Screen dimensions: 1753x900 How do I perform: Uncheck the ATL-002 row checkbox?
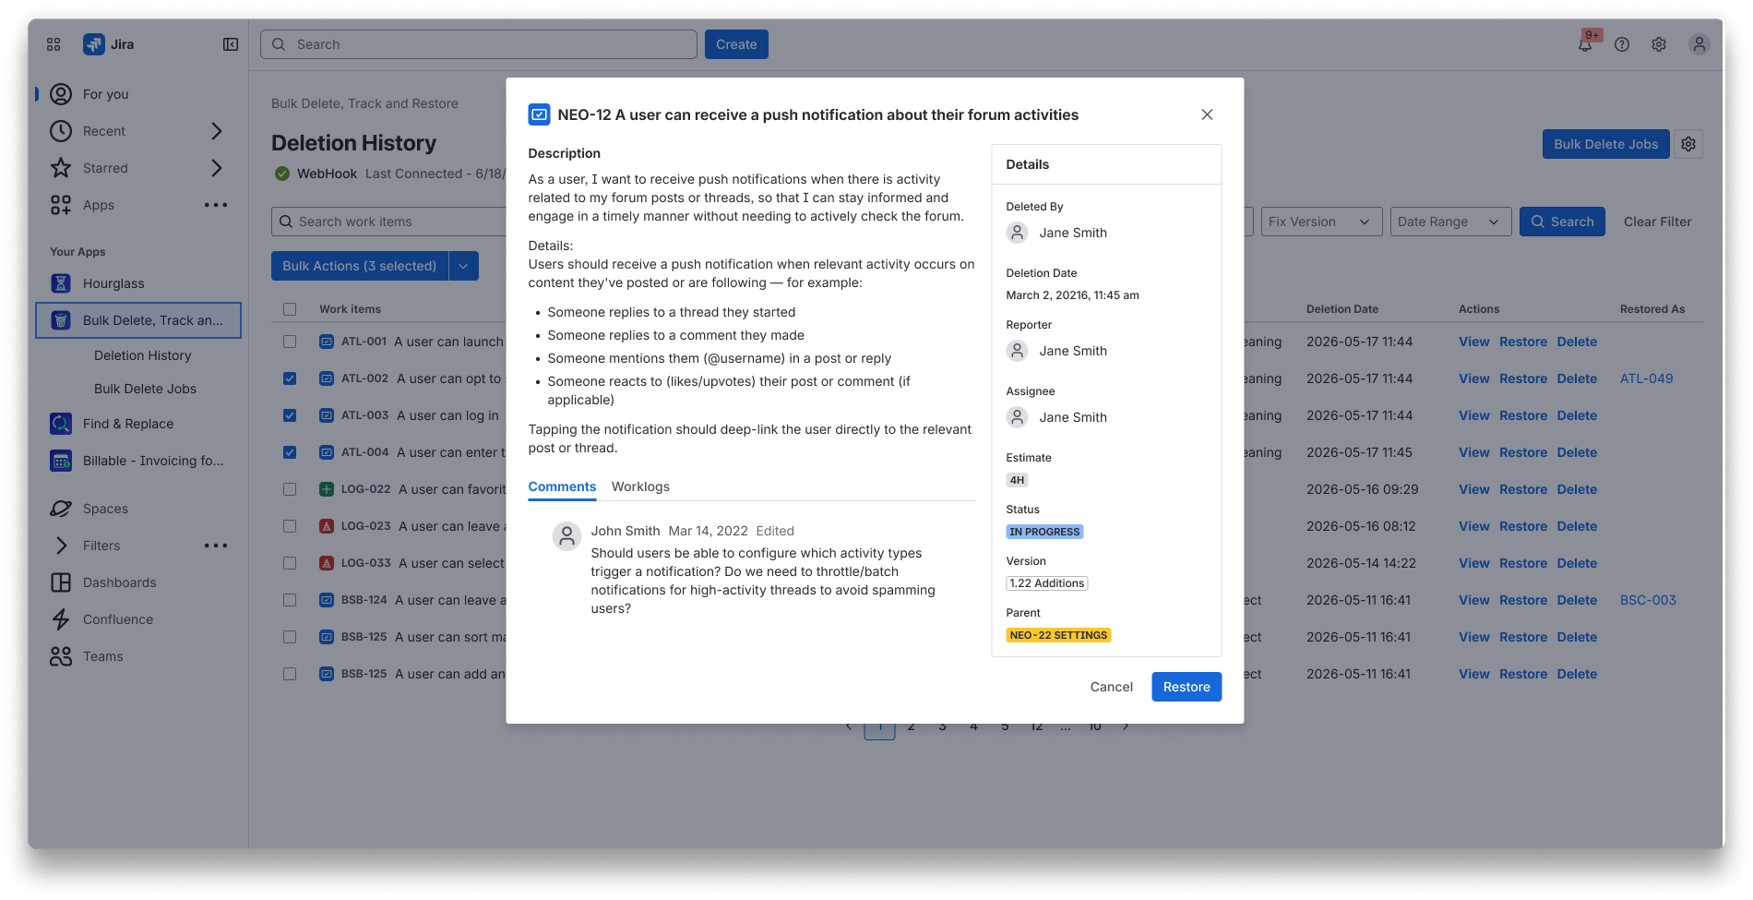pos(290,378)
